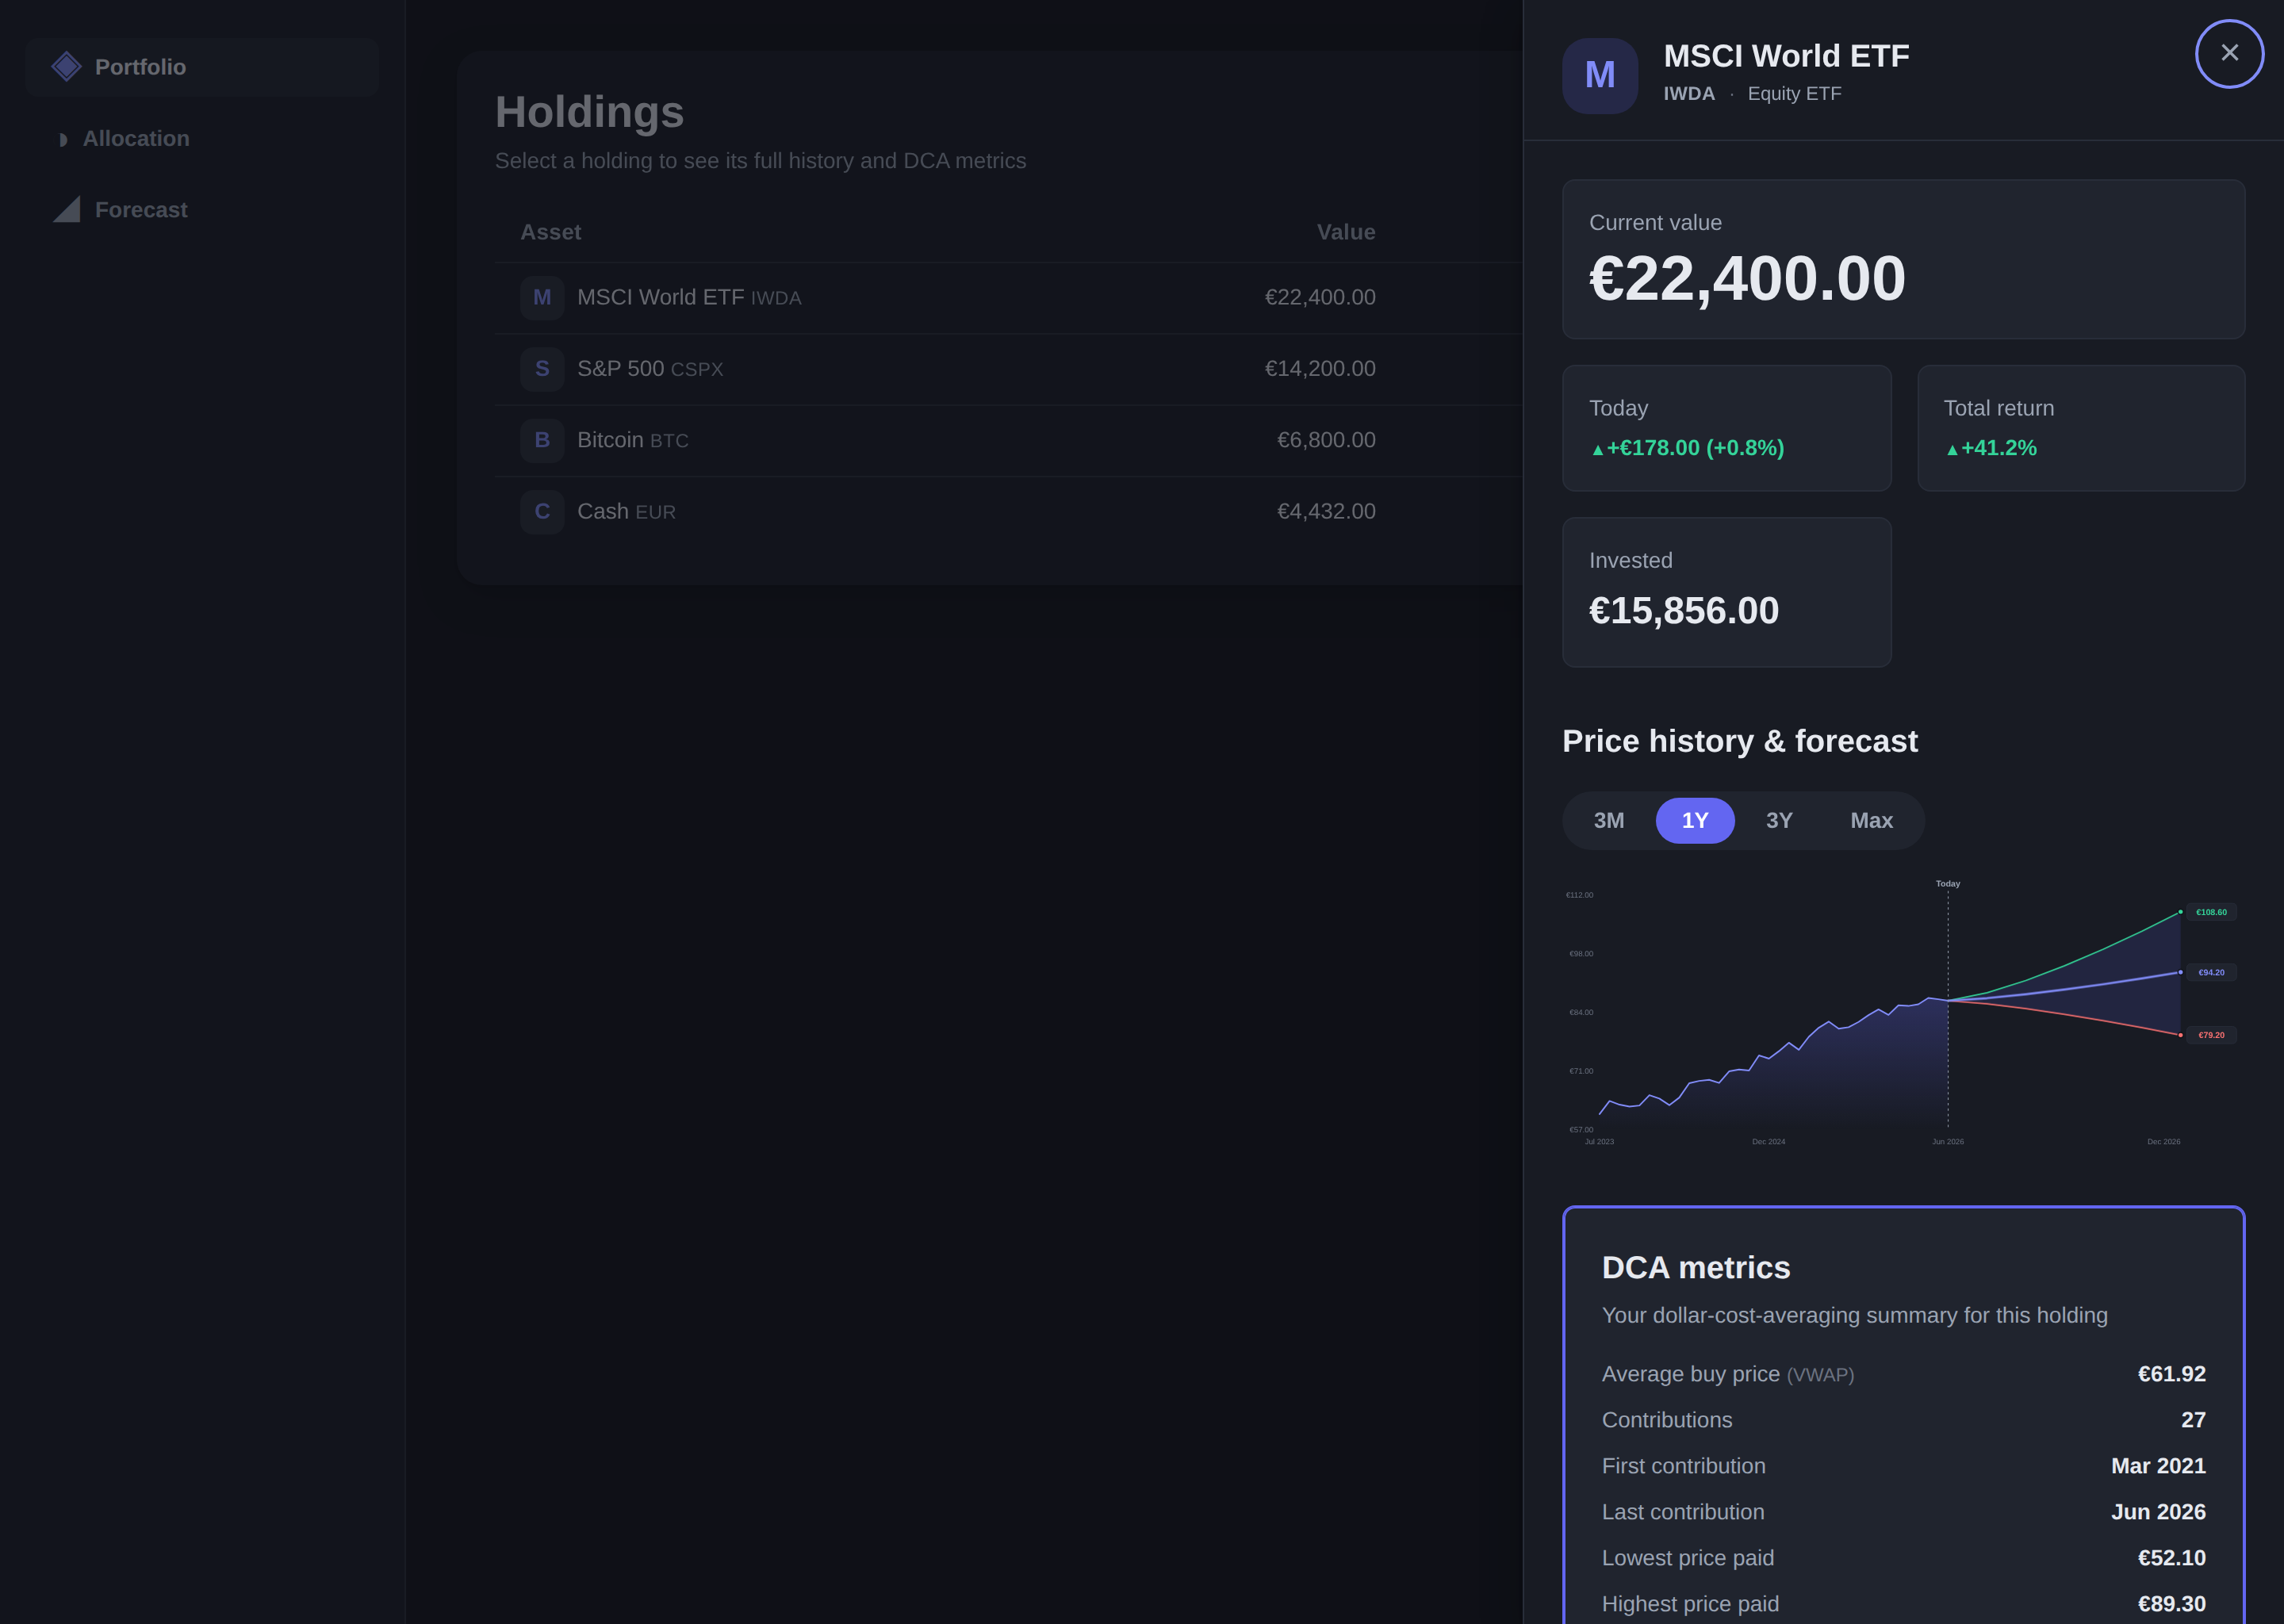Click the Forecast triangle icon
This screenshot has height=1624, width=2284.
tap(66, 210)
